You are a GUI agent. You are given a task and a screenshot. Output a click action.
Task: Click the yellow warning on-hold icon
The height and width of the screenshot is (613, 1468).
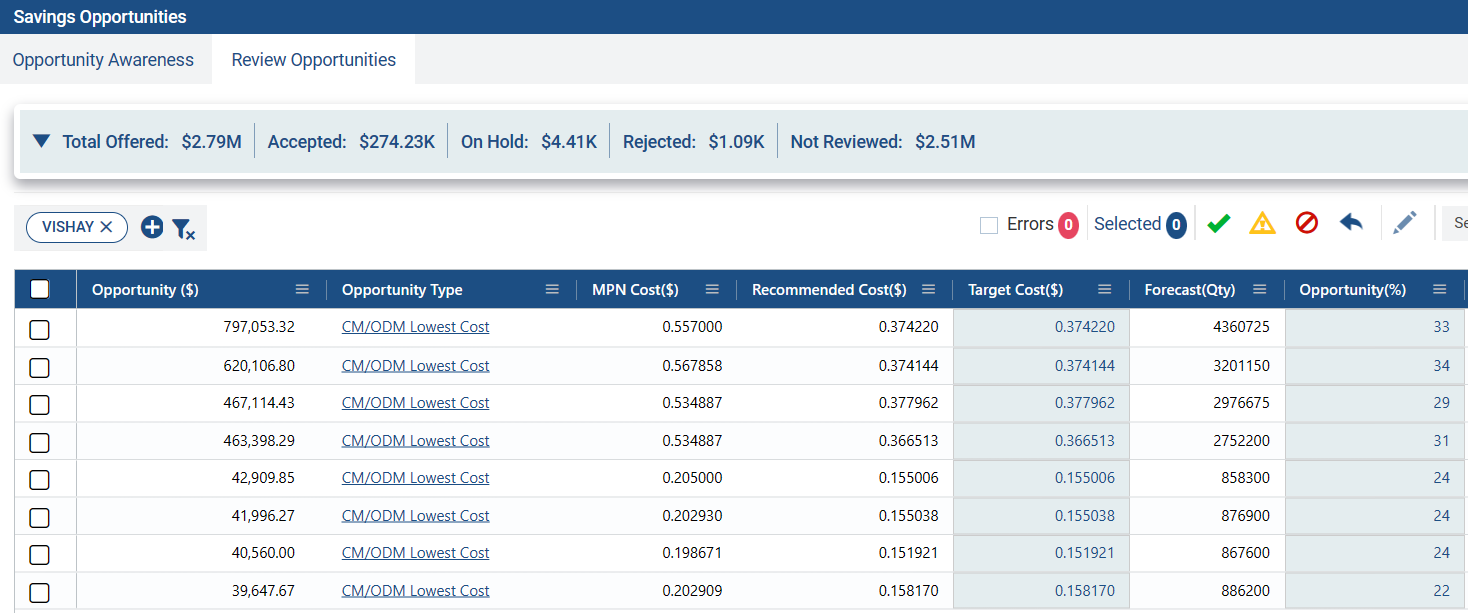(1262, 224)
